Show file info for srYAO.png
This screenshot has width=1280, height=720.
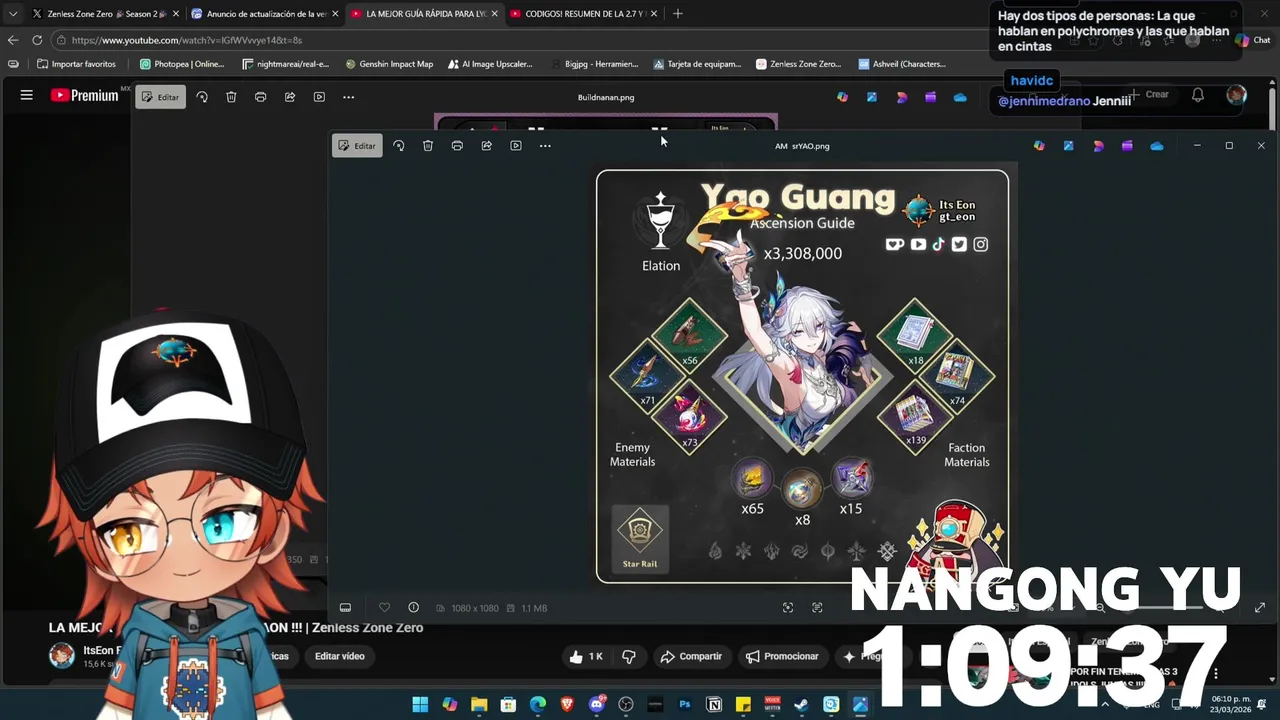pyautogui.click(x=413, y=608)
